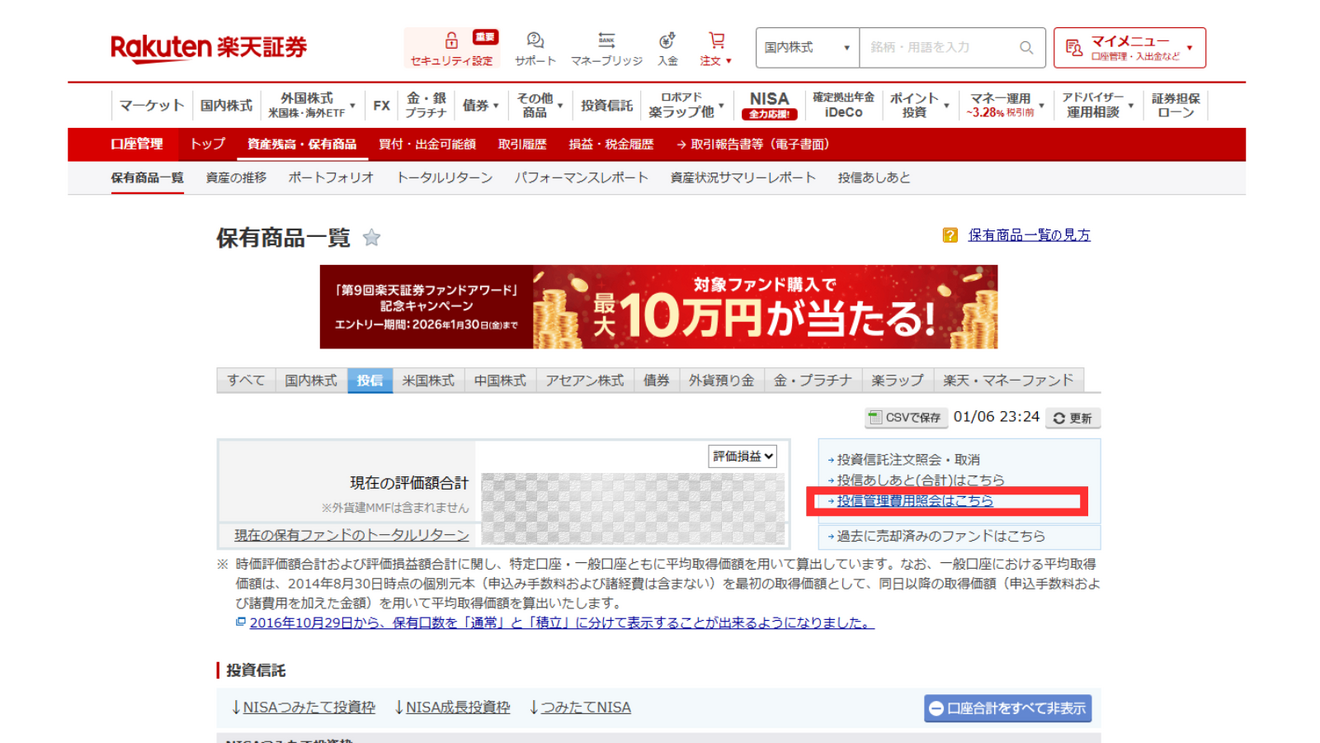Open 取引報告書等（電子書面） link
The image size is (1320, 743).
point(752,145)
